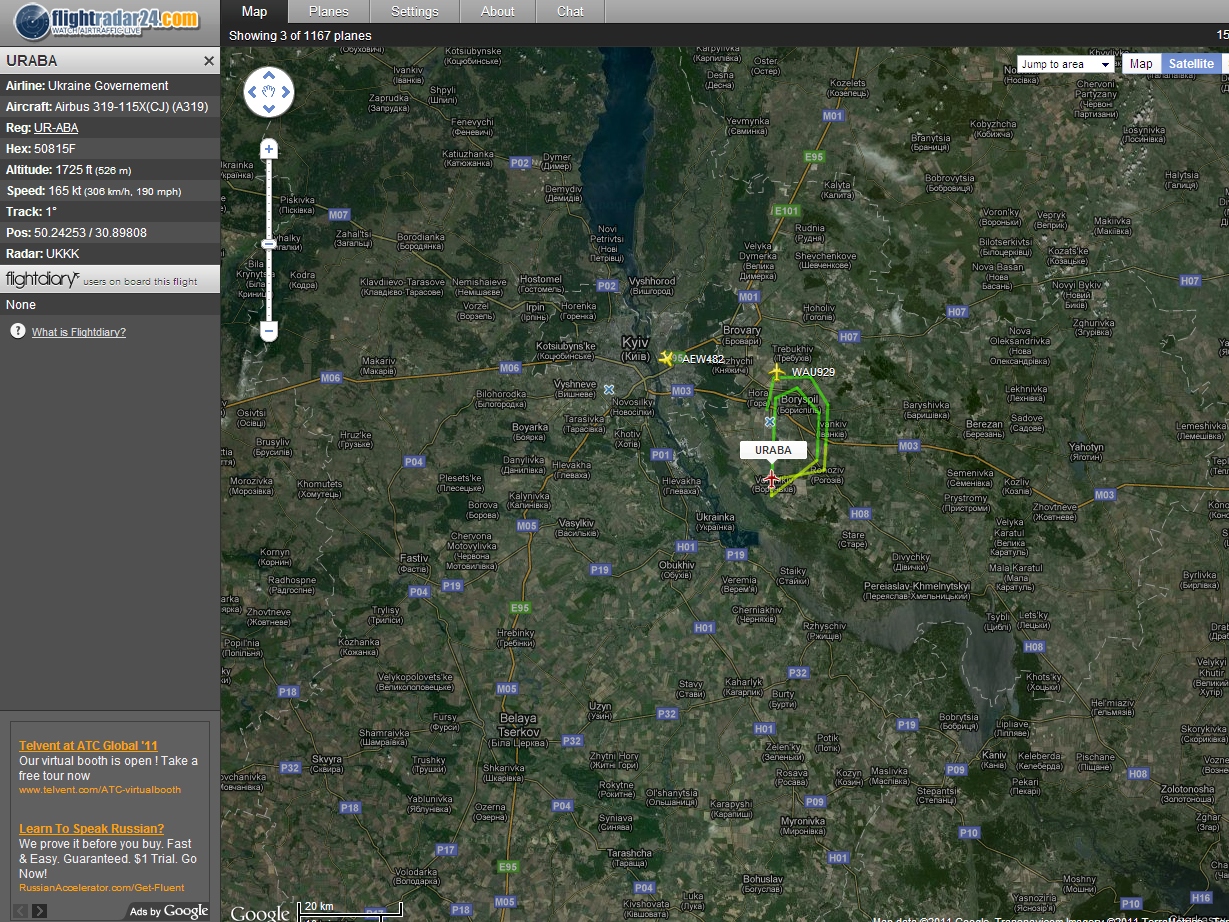Screen dimensions: 1229x922
Task: Pan the map down with arrow
Action: (268, 110)
